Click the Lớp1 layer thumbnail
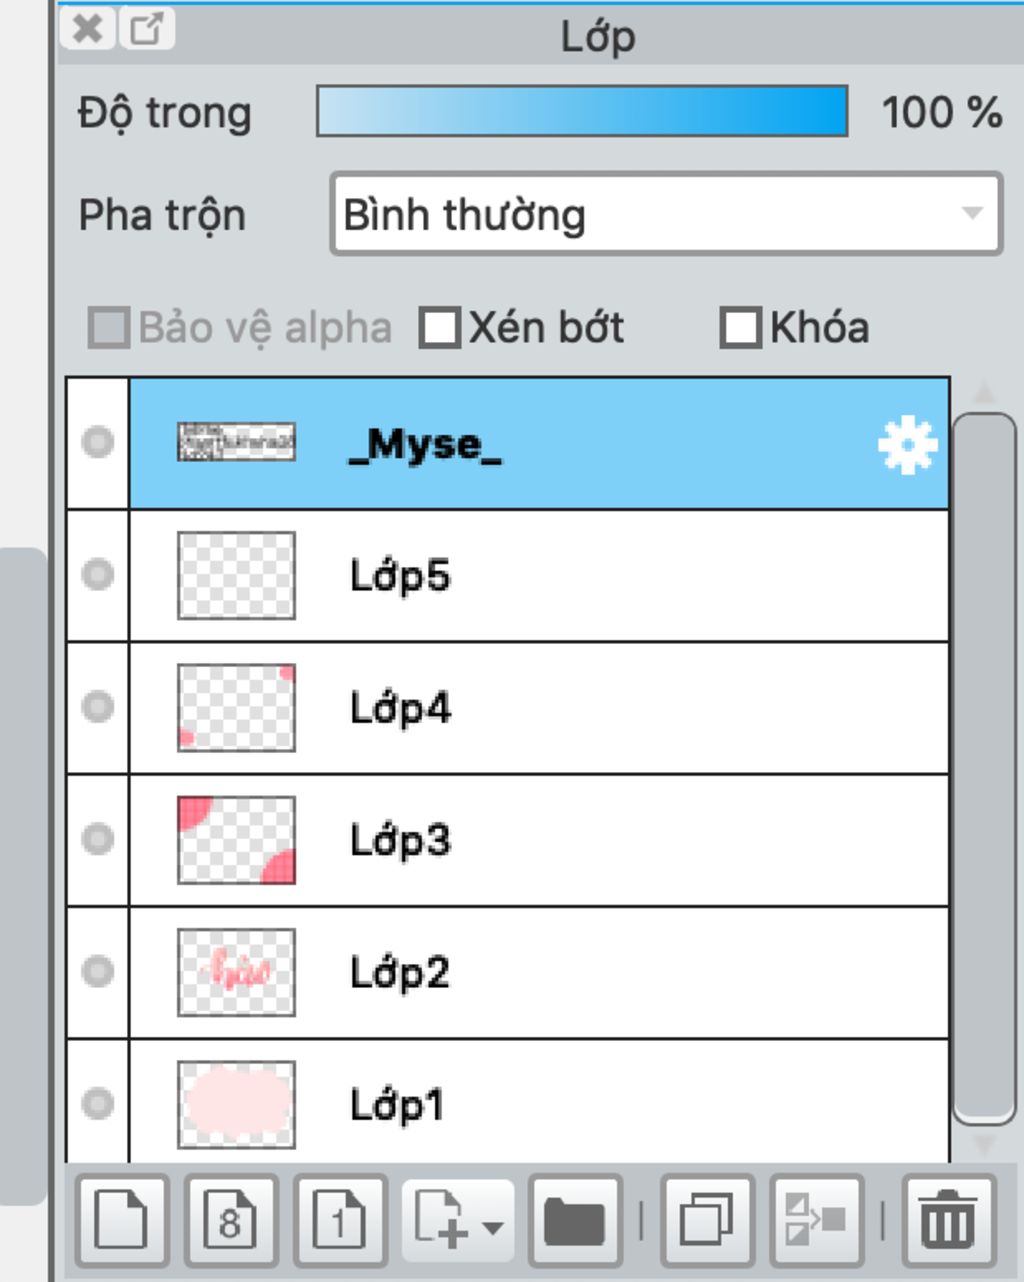1024x1282 pixels. (236, 1104)
